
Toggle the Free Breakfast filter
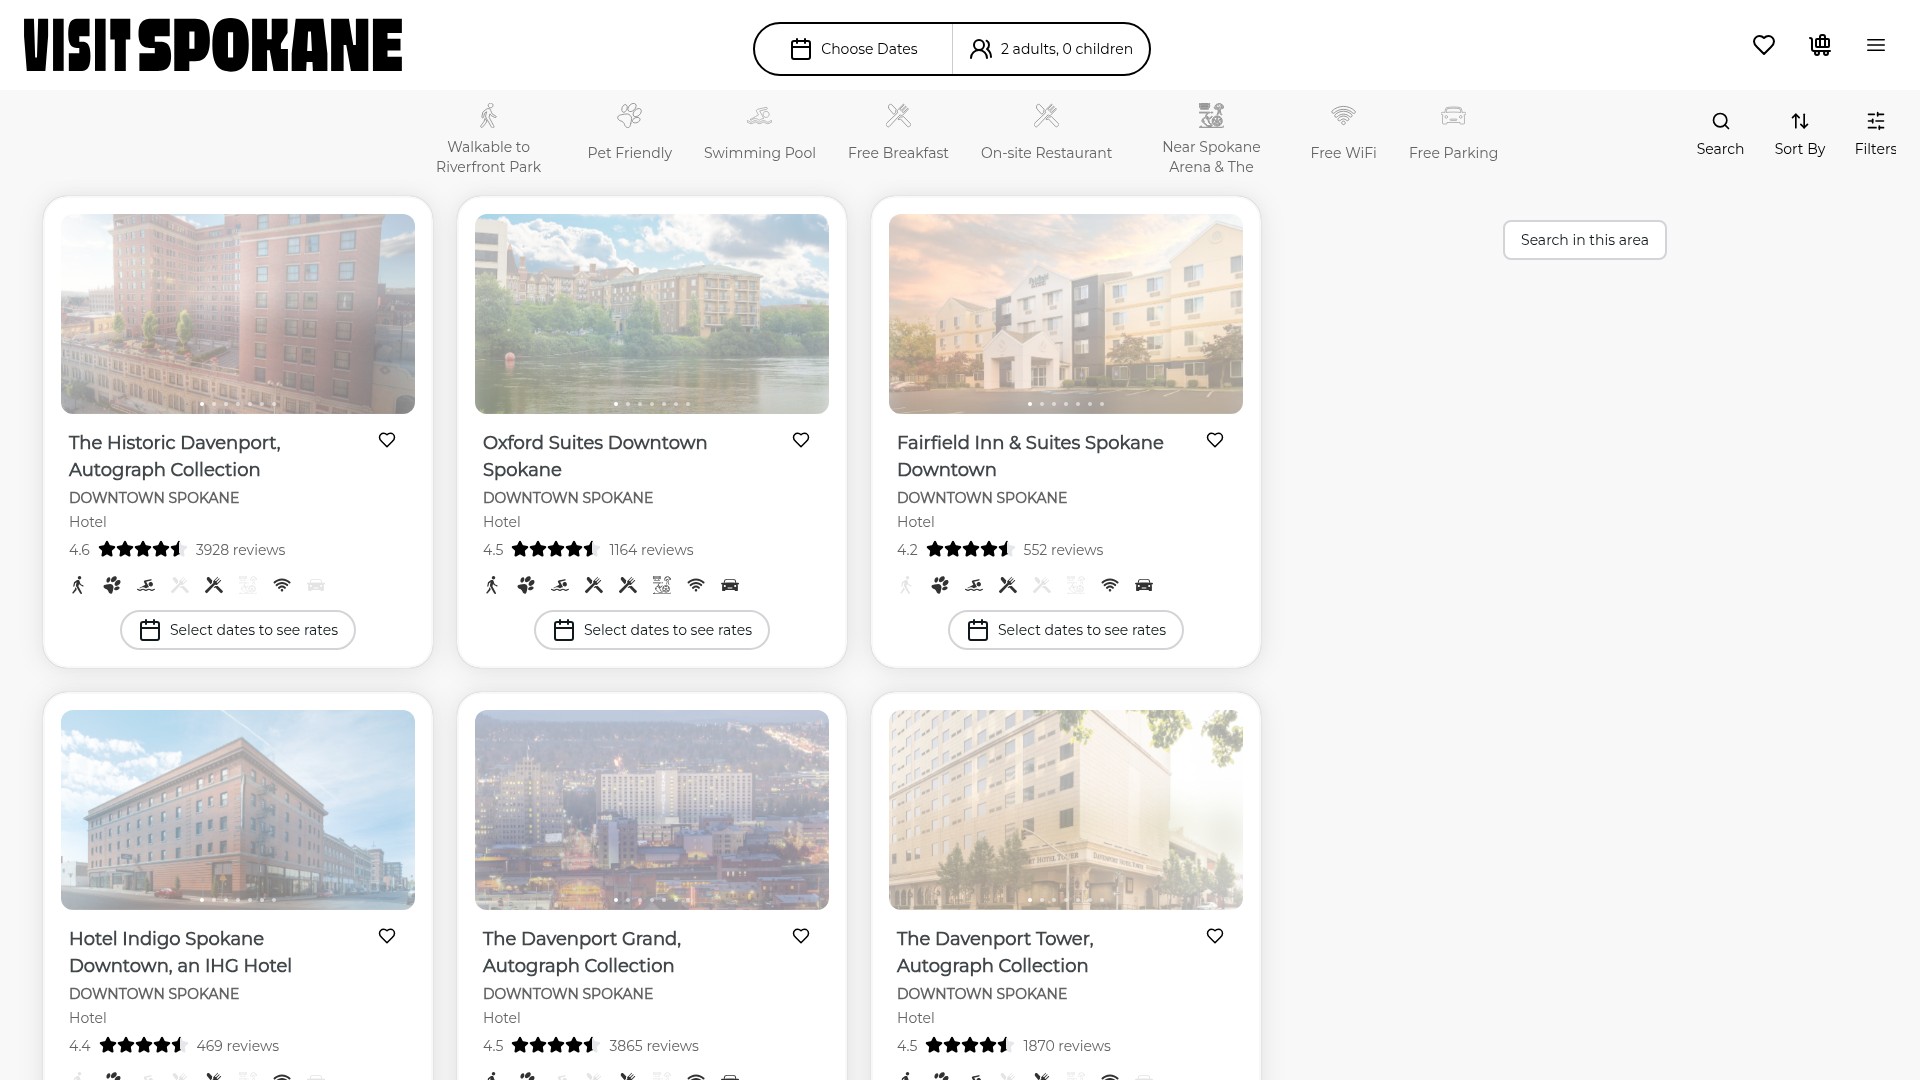[898, 132]
